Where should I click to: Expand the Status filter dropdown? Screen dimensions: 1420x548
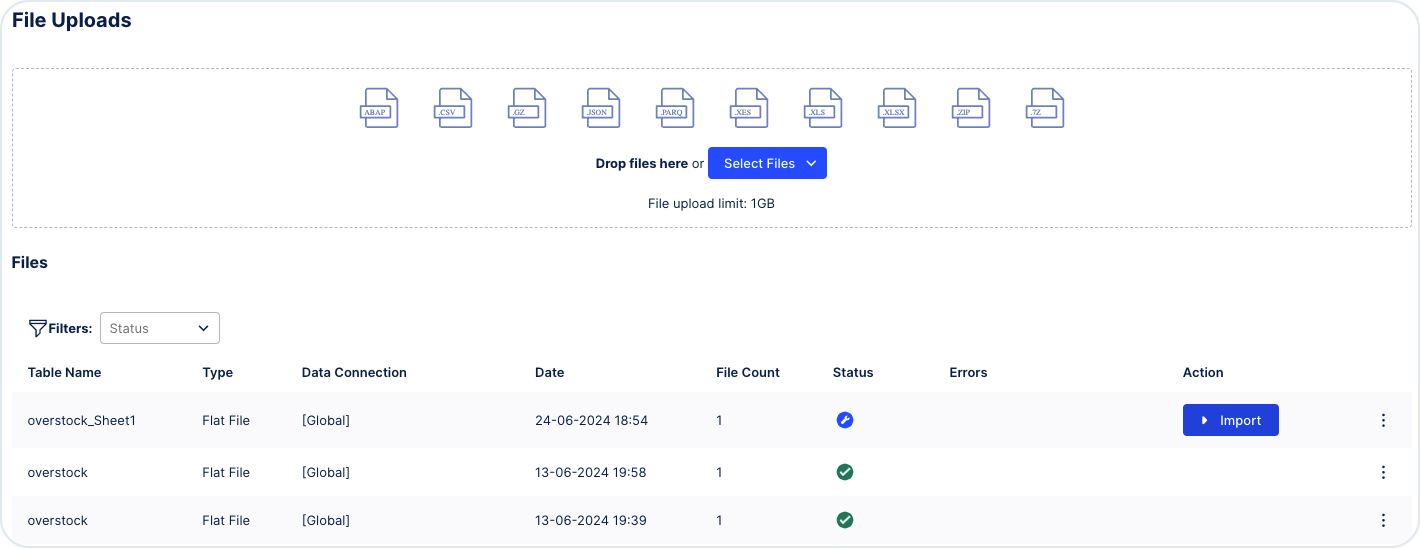tap(160, 328)
